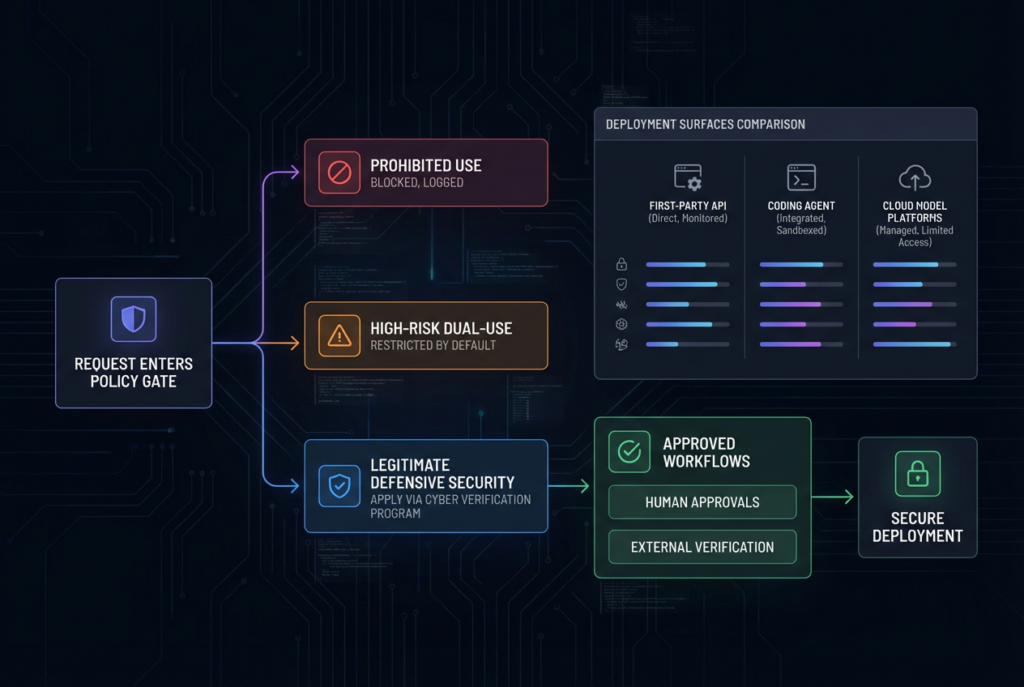
Task: Click the Coding Agent terminal icon
Action: pos(801,179)
